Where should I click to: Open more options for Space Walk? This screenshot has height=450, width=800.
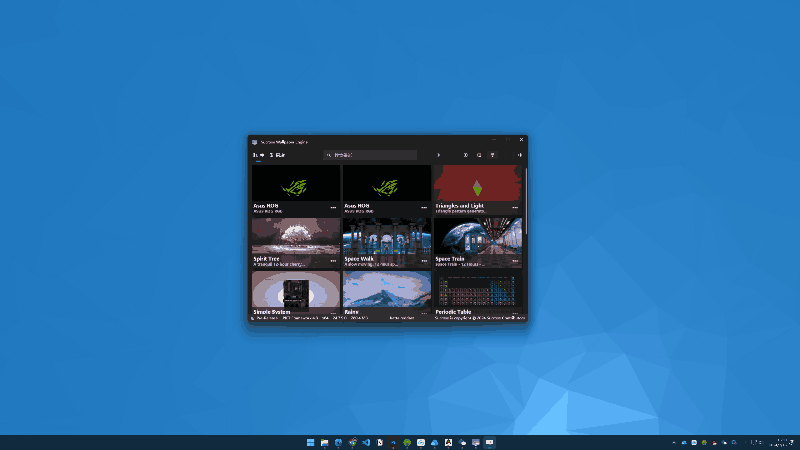click(424, 260)
